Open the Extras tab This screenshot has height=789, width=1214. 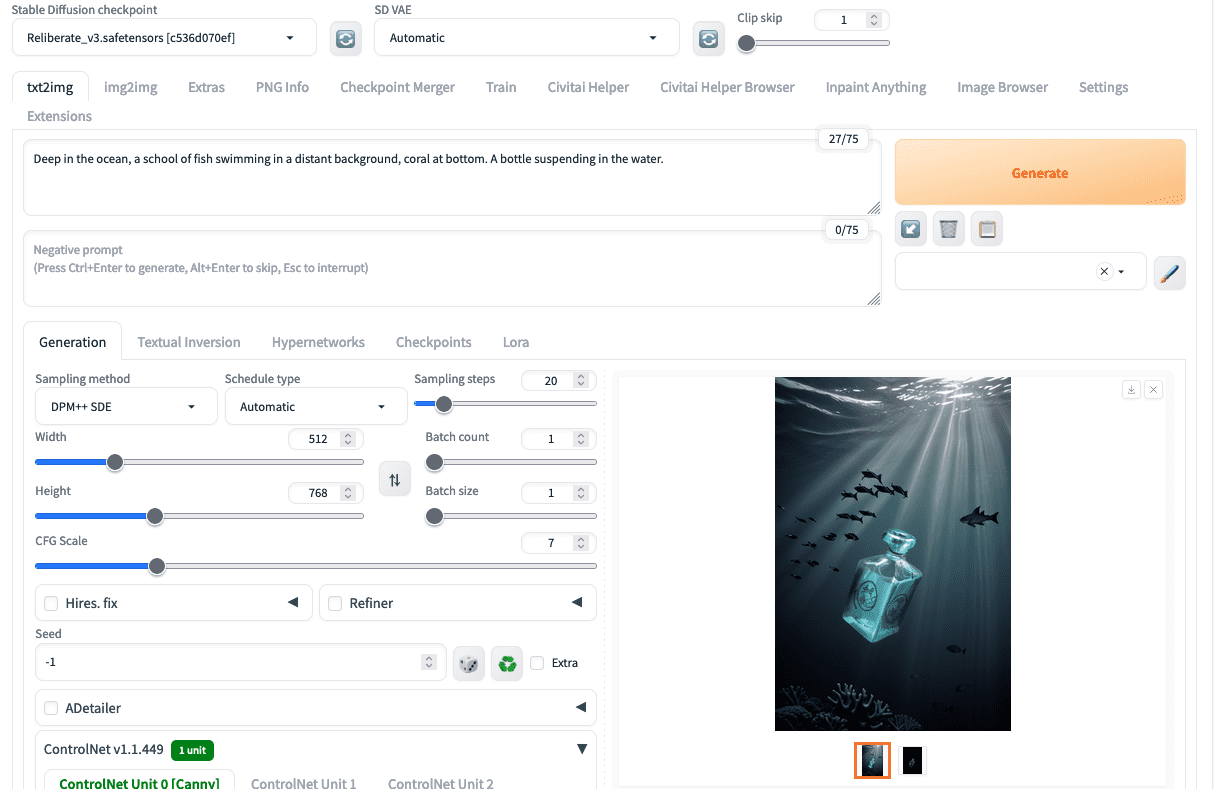[x=206, y=87]
